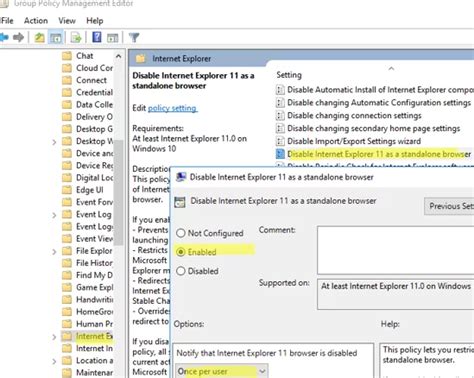Select the Credential tree item
This screenshot has width=474, height=378.
click(x=94, y=92)
